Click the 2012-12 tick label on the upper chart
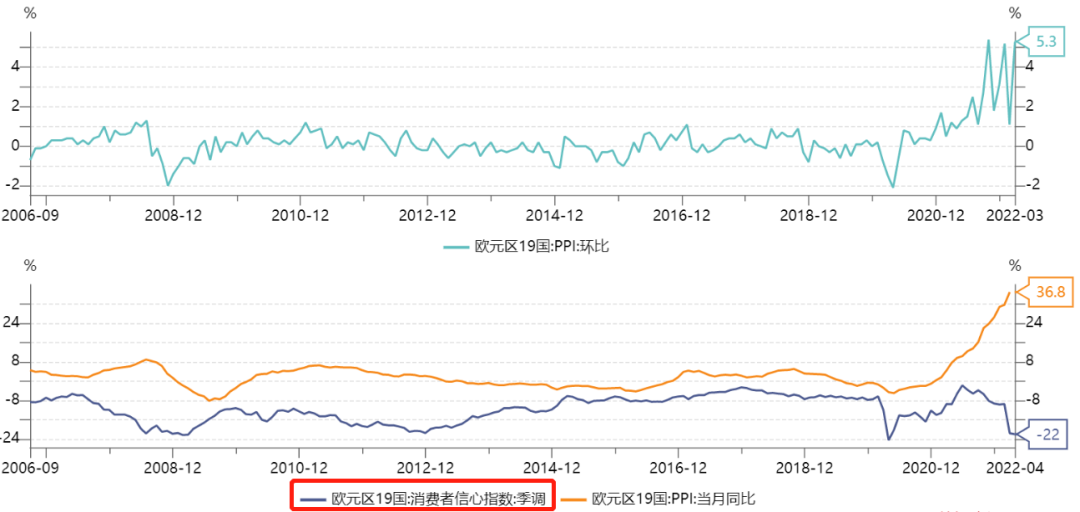Viewport: 1080px width, 512px height. click(427, 215)
